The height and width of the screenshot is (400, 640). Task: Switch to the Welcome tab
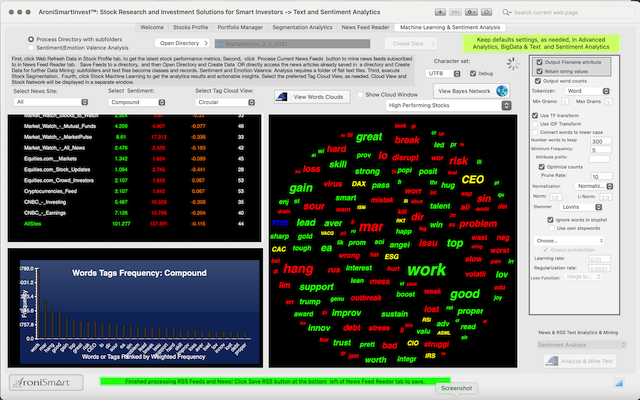pyautogui.click(x=152, y=27)
